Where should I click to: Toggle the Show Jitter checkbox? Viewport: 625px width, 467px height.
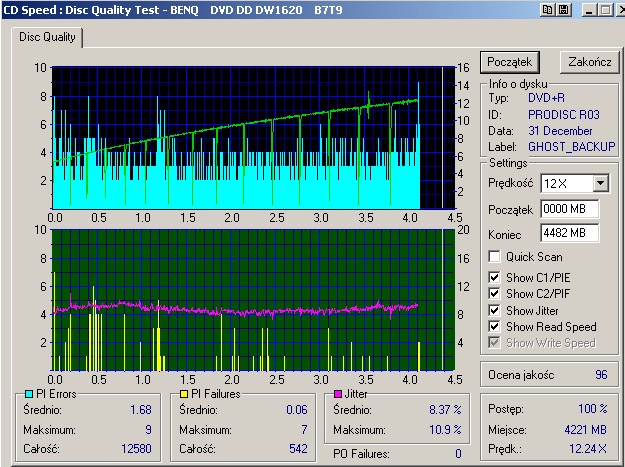coord(494,310)
